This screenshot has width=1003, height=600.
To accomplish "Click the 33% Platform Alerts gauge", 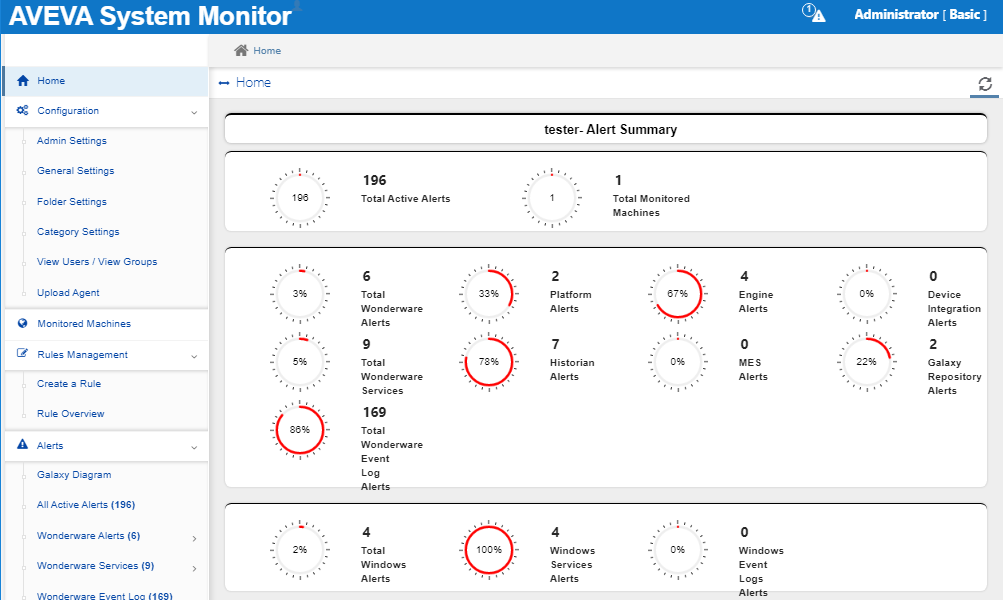I will 489,294.
